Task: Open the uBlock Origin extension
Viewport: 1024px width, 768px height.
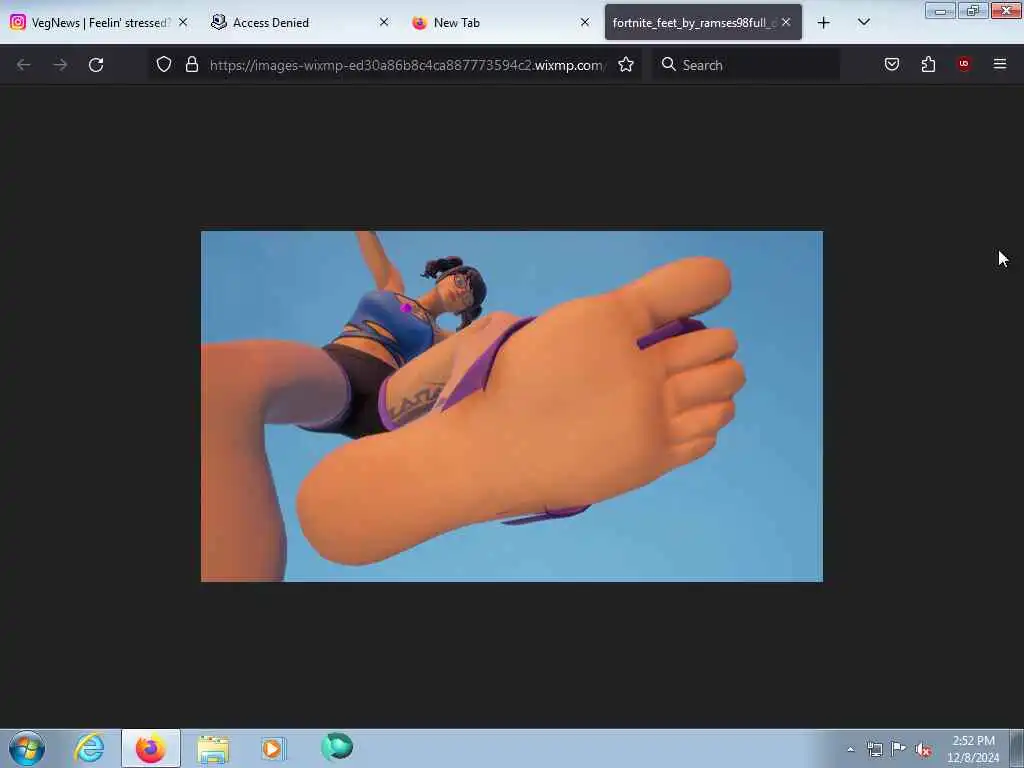Action: (964, 64)
